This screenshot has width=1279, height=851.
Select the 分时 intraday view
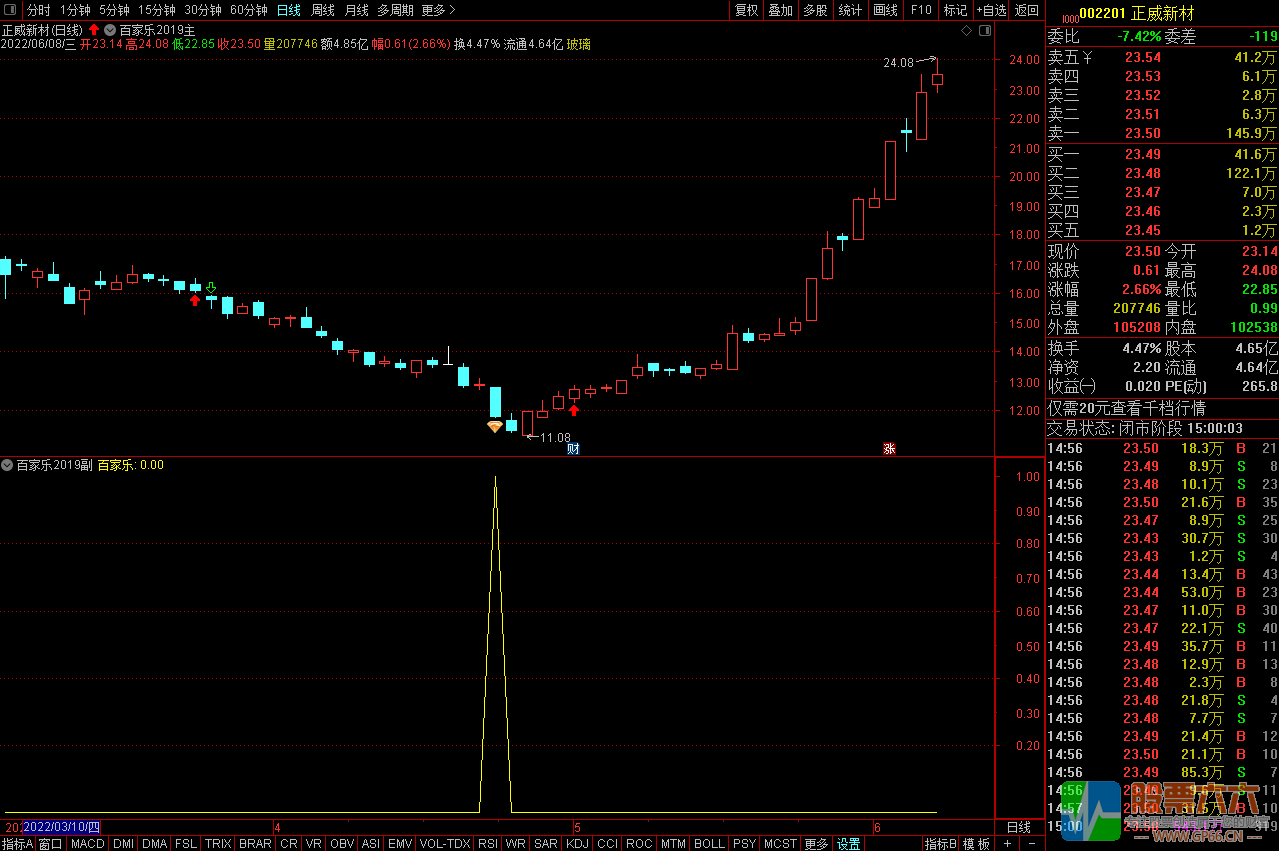38,10
